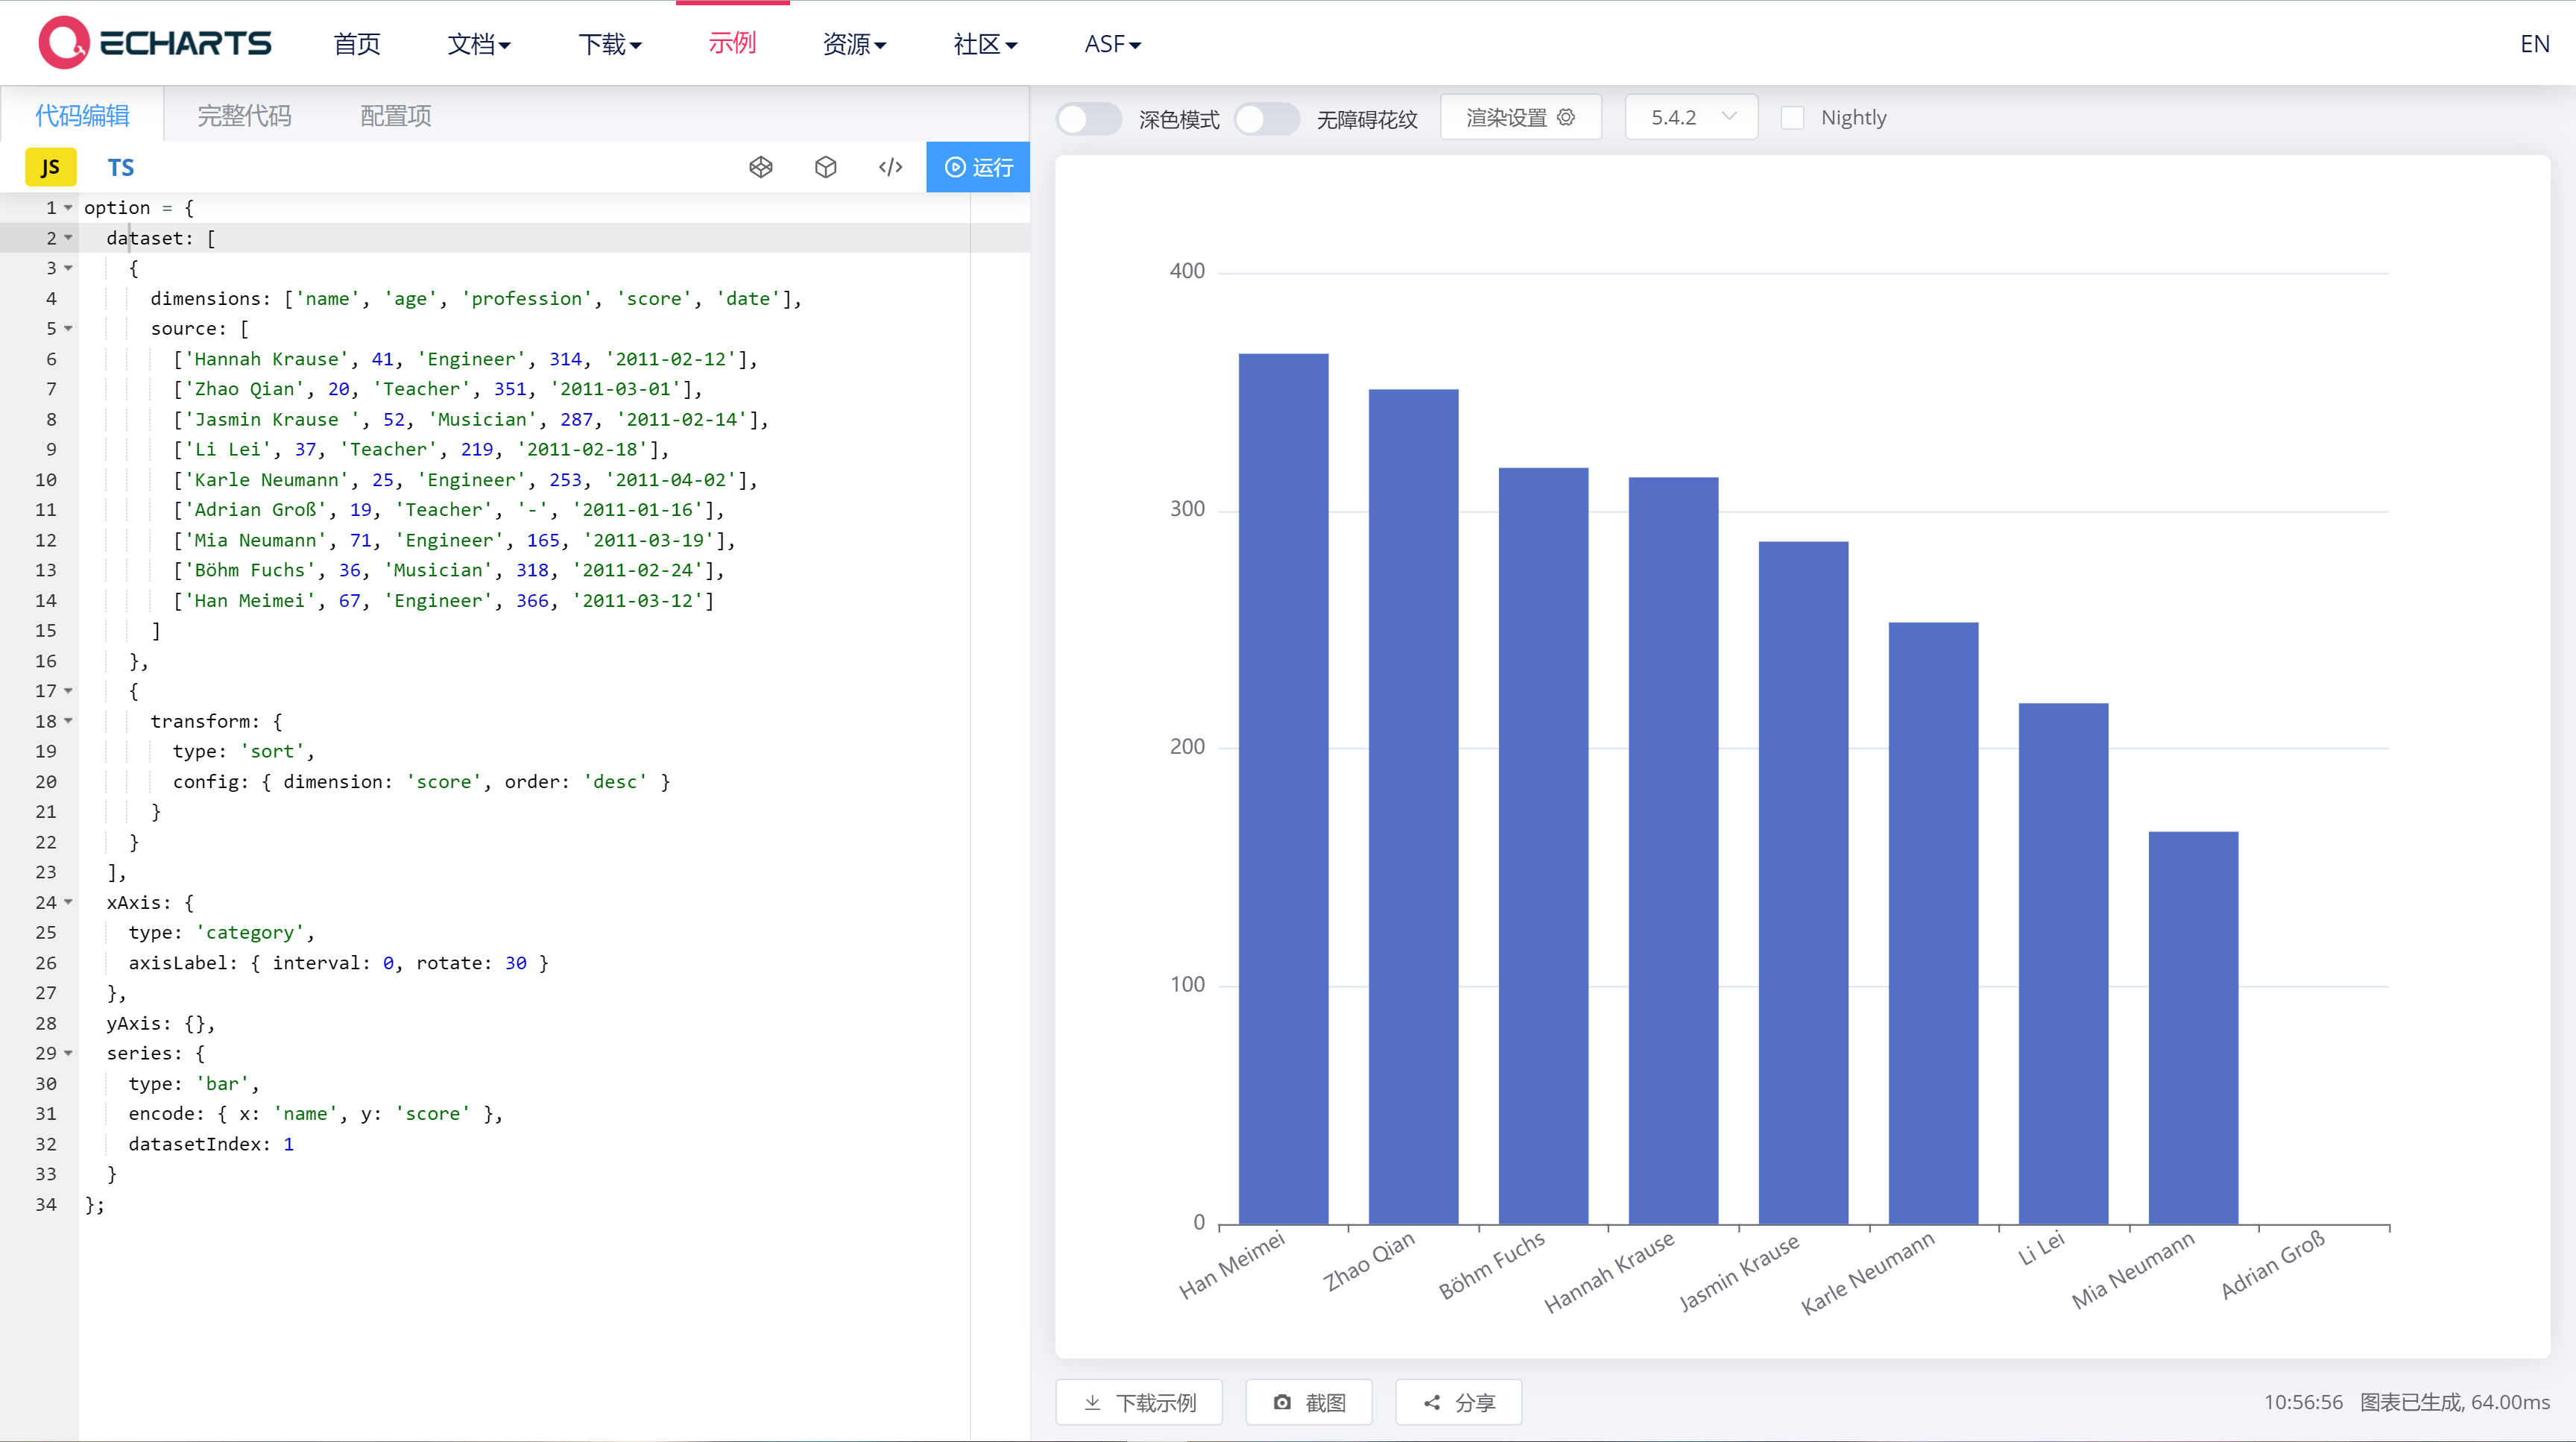Expand the 文档 navigation dropdown

pos(479,44)
